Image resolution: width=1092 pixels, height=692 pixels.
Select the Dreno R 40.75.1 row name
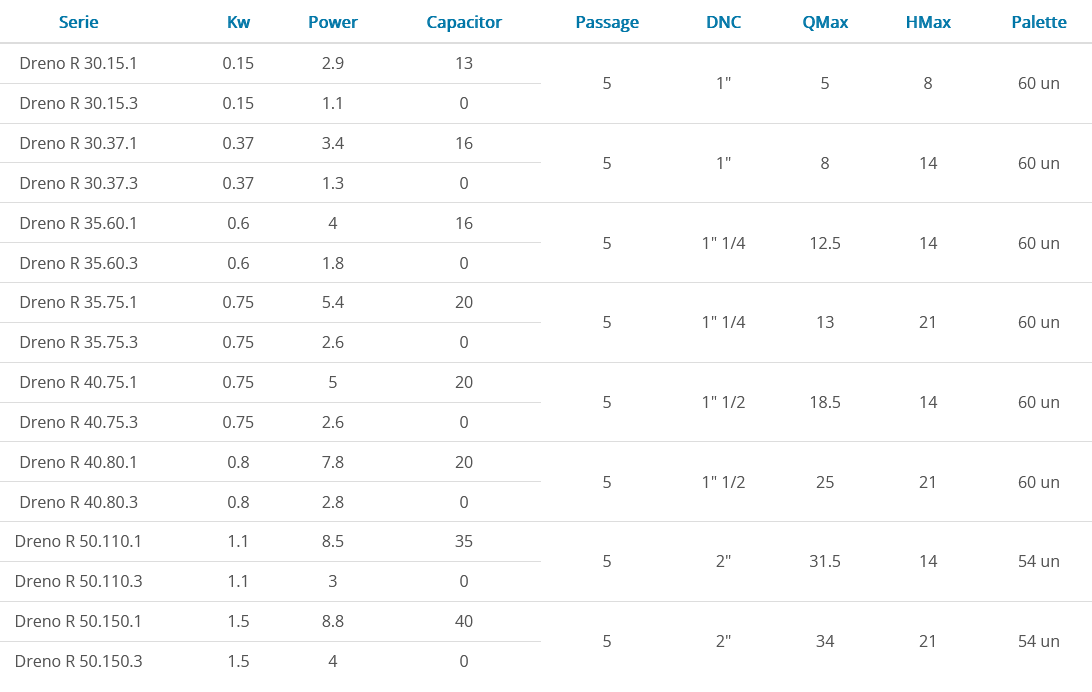coord(78,382)
